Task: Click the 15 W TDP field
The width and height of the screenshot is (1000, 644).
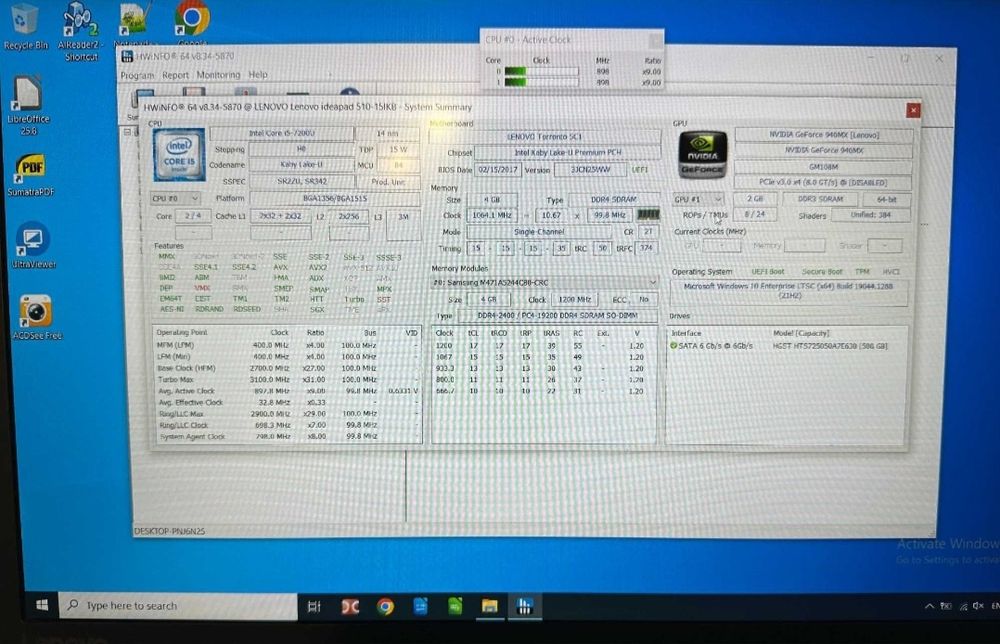Action: click(398, 149)
